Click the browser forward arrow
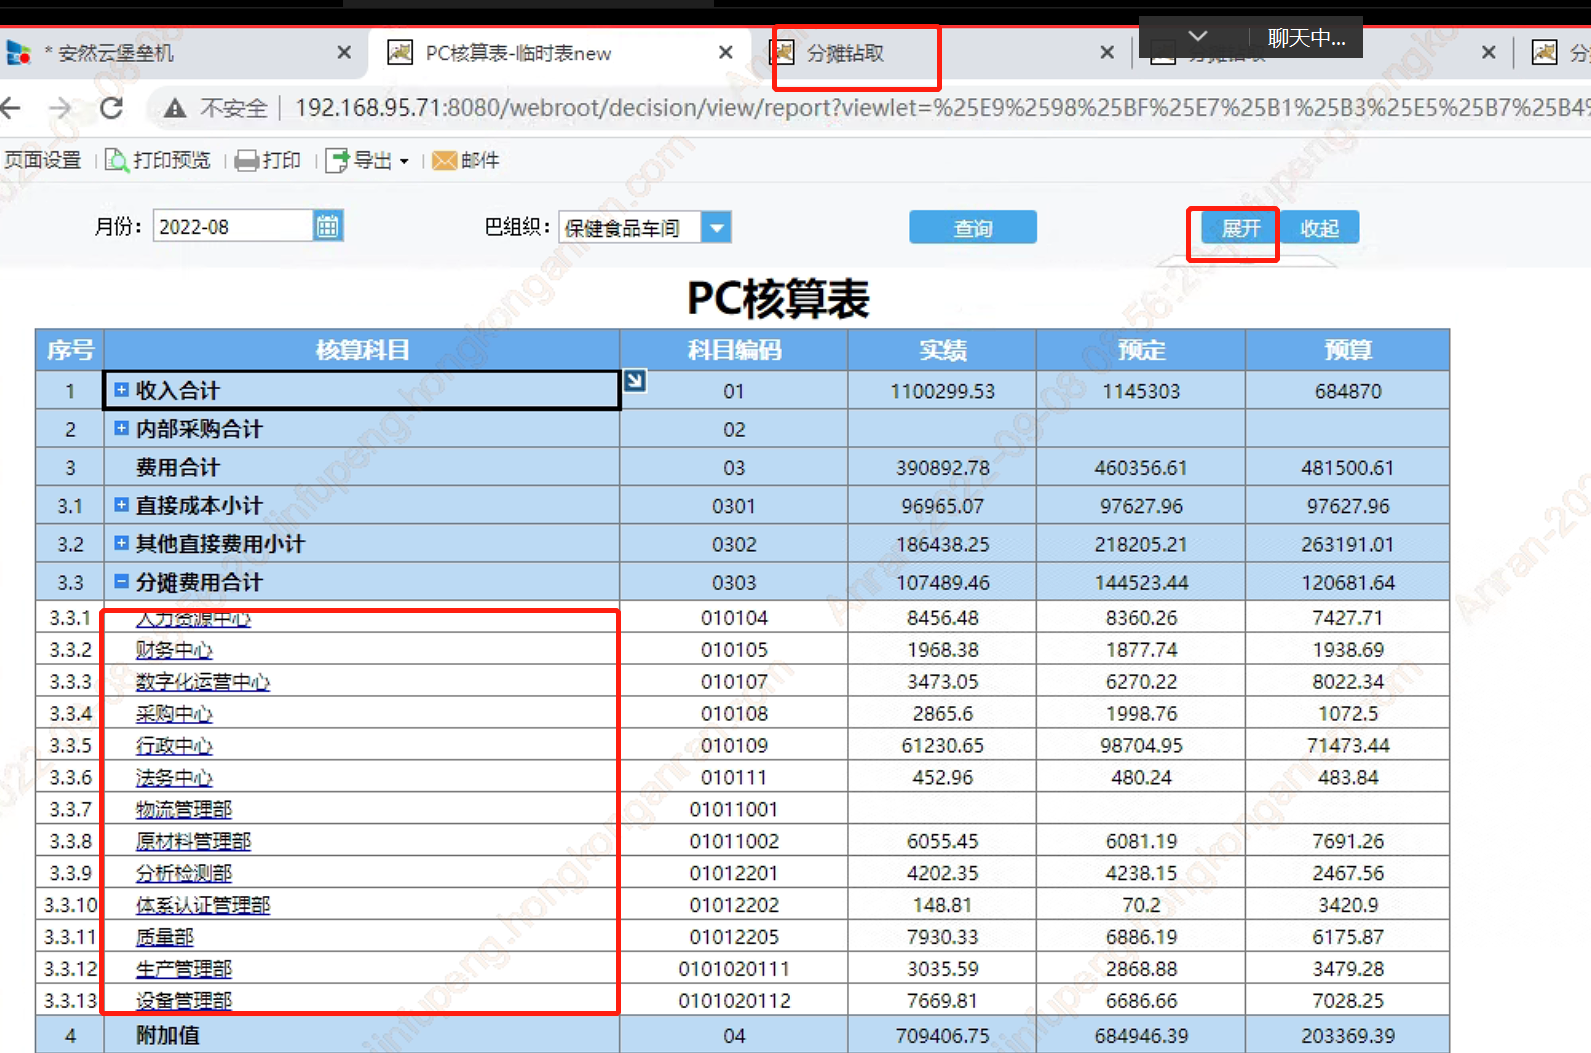Screen dimensions: 1591x1053 tap(60, 108)
